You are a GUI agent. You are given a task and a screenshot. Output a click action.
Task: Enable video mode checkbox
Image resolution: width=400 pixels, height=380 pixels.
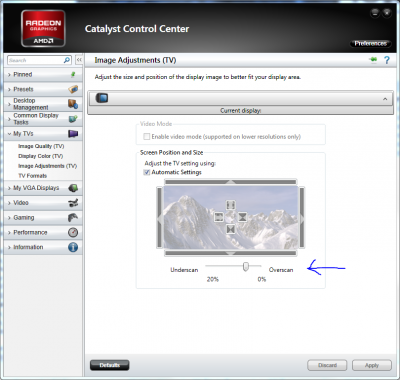(146, 136)
